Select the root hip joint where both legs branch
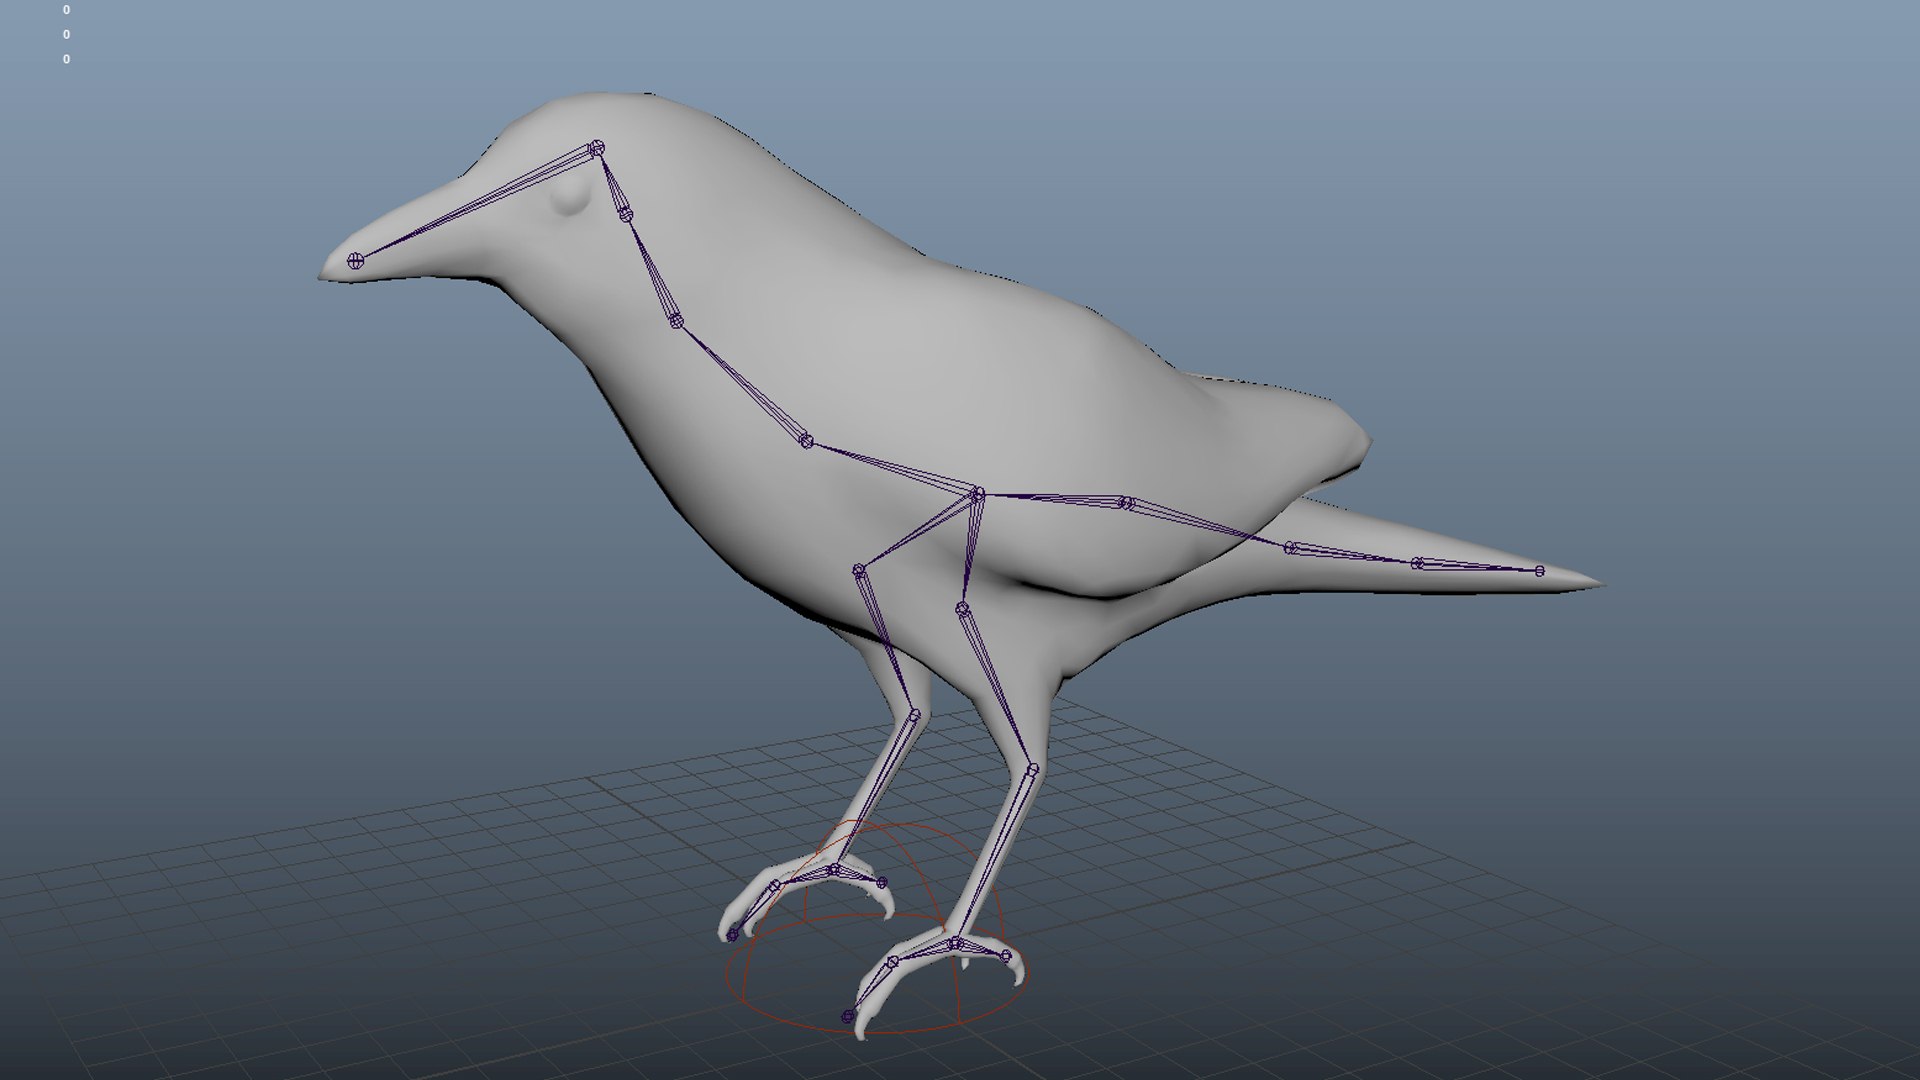 (x=977, y=494)
